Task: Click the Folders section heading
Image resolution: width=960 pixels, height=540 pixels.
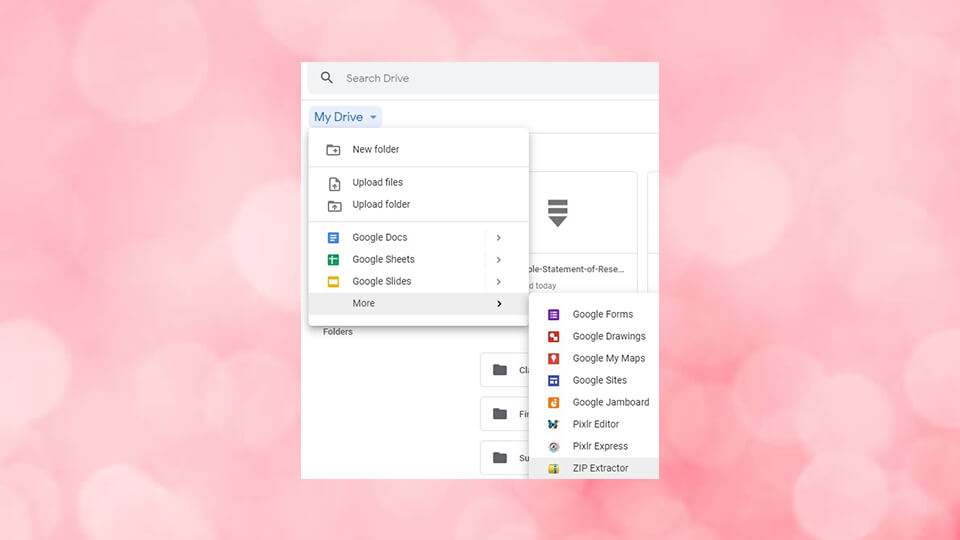Action: point(338,332)
